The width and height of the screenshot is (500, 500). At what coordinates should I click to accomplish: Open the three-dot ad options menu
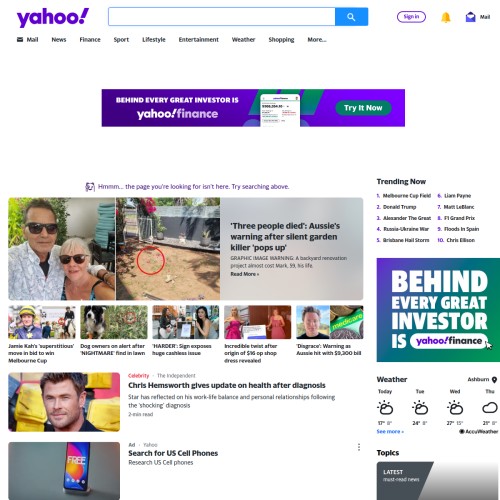click(x=359, y=447)
